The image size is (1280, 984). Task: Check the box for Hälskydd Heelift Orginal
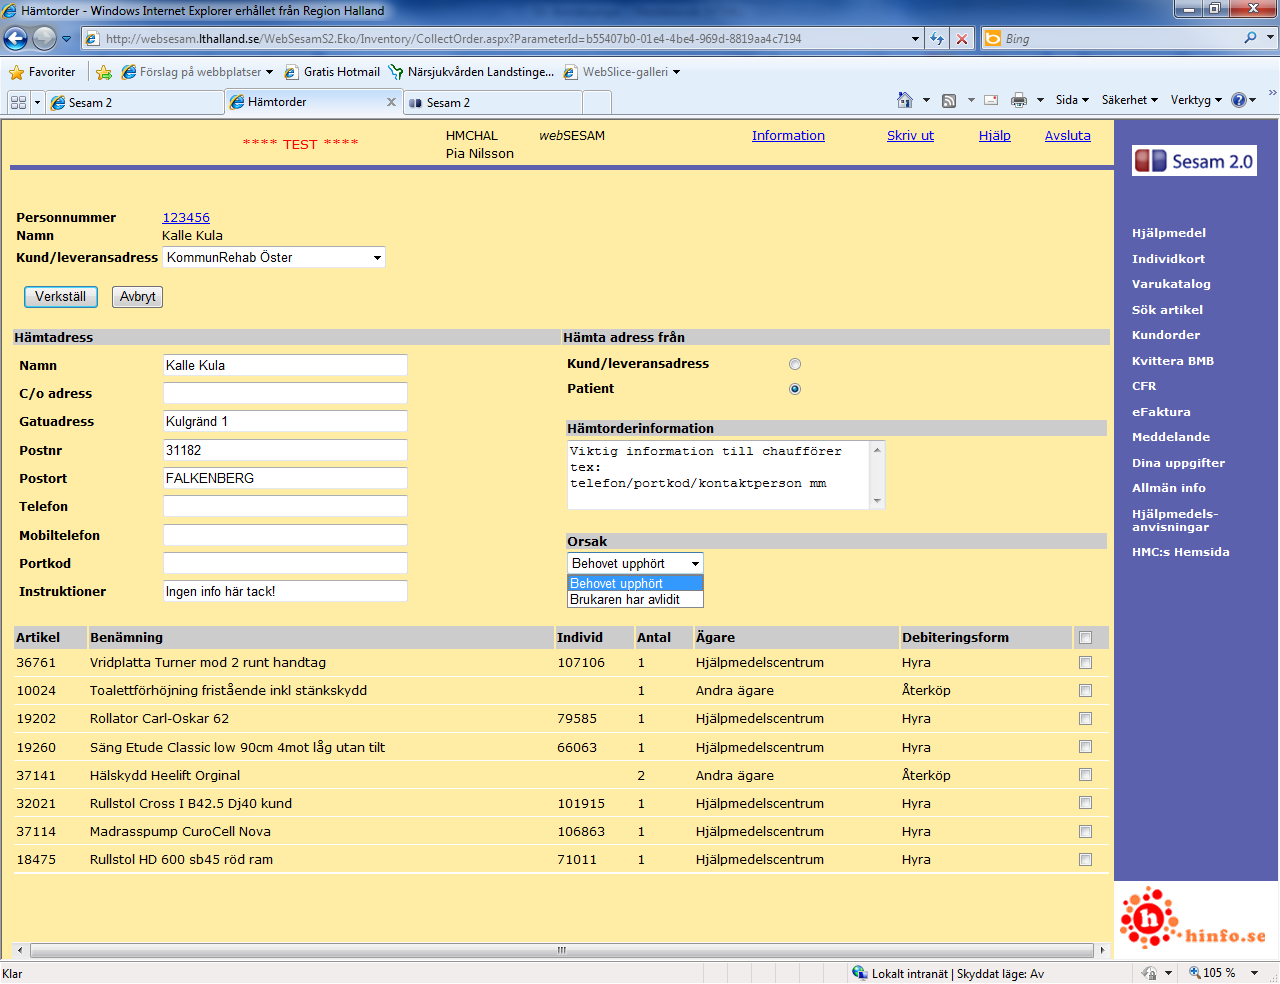[x=1086, y=775]
